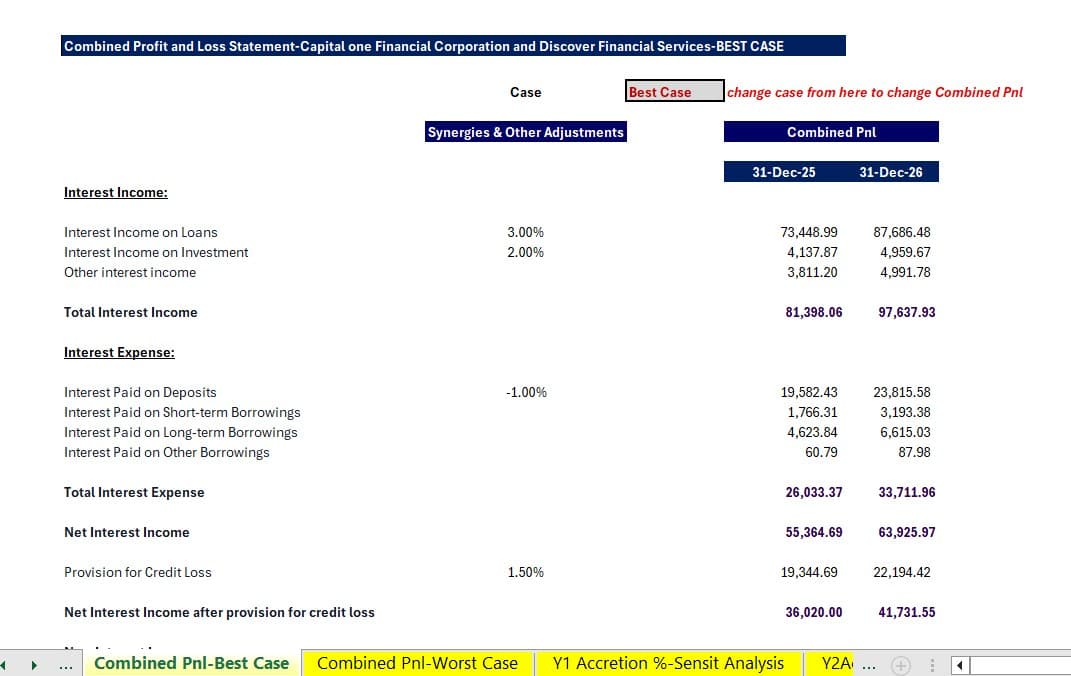Click the 3.00% synergy cell
1071x676 pixels.
[x=525, y=232]
